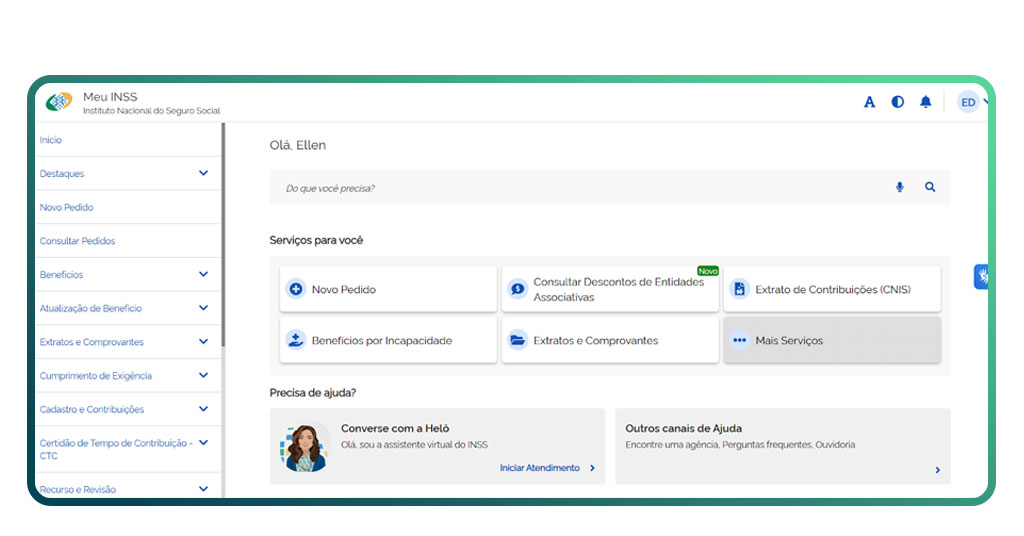Image resolution: width=1024 pixels, height=536 pixels.
Task: Expand the Destaques sidebar section
Action: (x=203, y=173)
